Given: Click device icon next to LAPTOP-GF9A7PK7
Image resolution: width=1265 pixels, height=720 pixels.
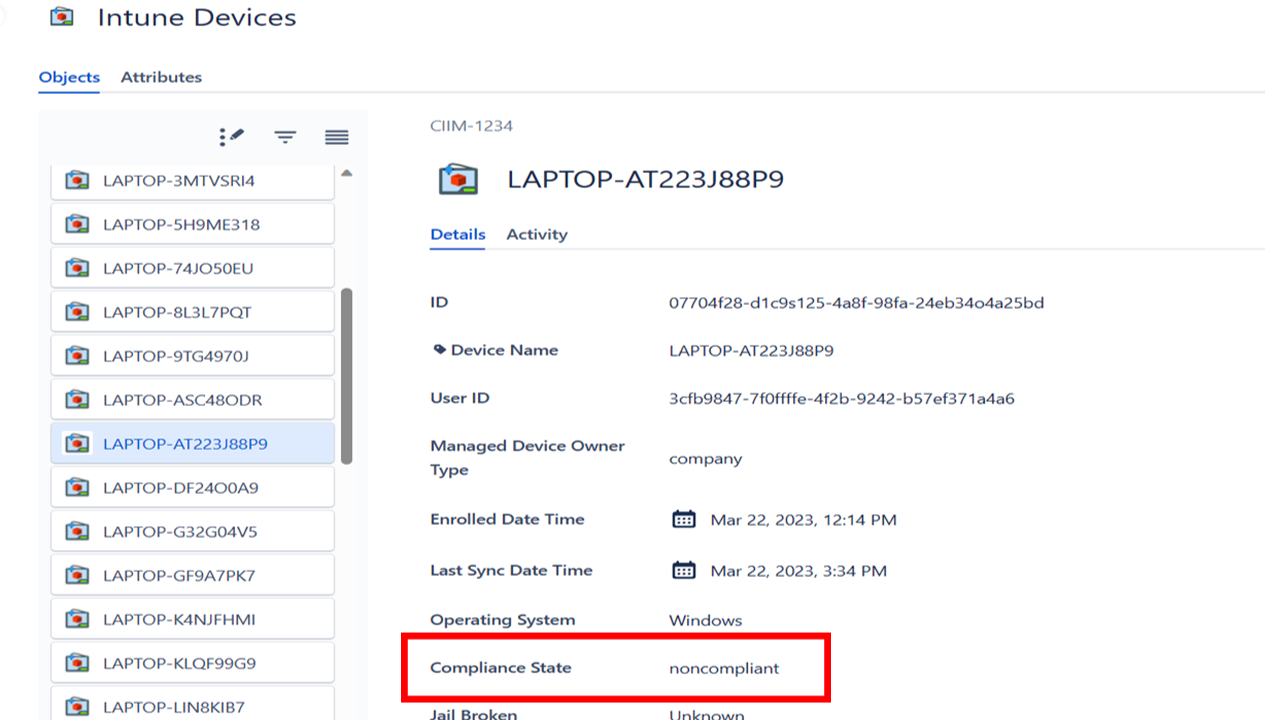Looking at the screenshot, I should point(77,576).
